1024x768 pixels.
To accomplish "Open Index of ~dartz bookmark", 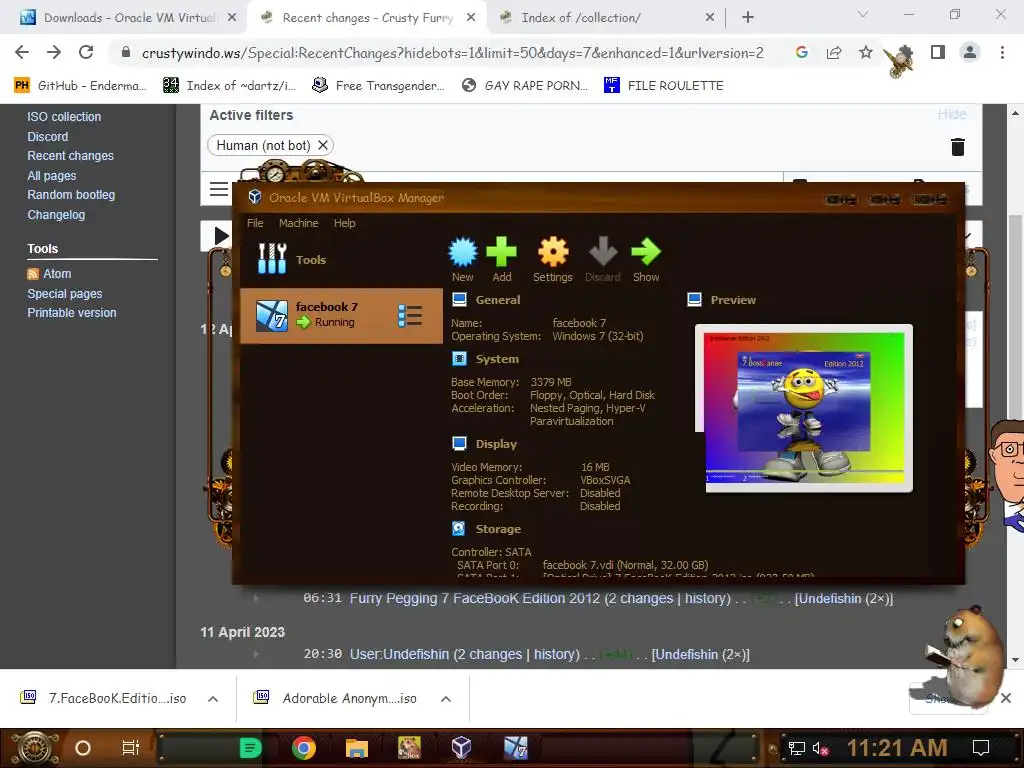I will [230, 86].
